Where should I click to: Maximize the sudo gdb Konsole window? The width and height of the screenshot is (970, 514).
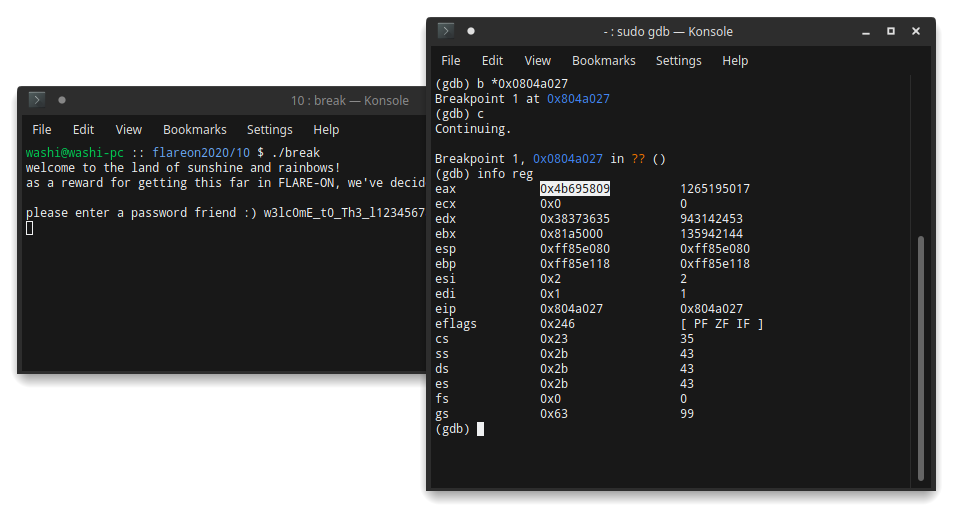point(891,31)
